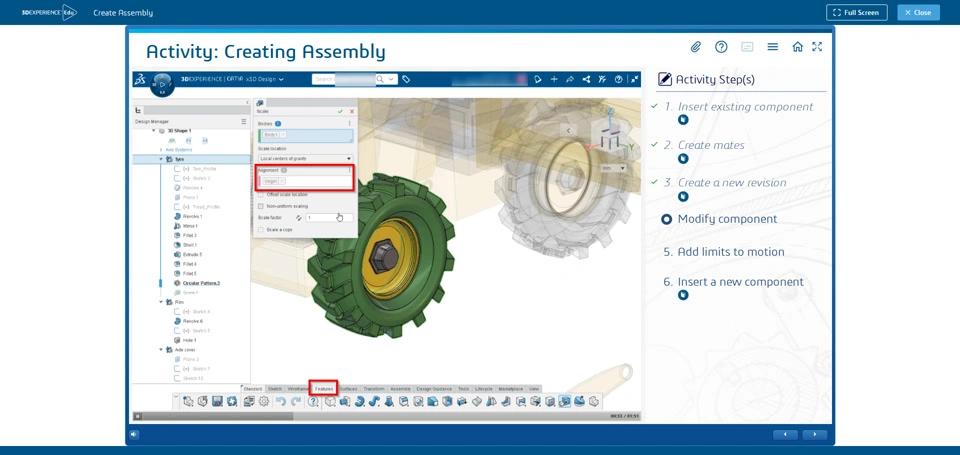Toggle checkbox beside Sketch 4 under Rim
The image size is (960, 455).
pos(177,312)
